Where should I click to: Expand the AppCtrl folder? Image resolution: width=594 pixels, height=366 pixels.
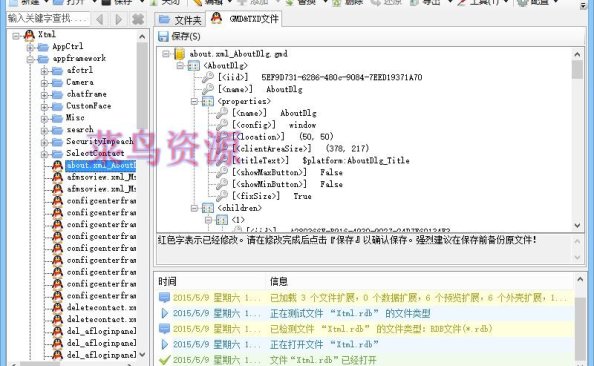[x=30, y=48]
